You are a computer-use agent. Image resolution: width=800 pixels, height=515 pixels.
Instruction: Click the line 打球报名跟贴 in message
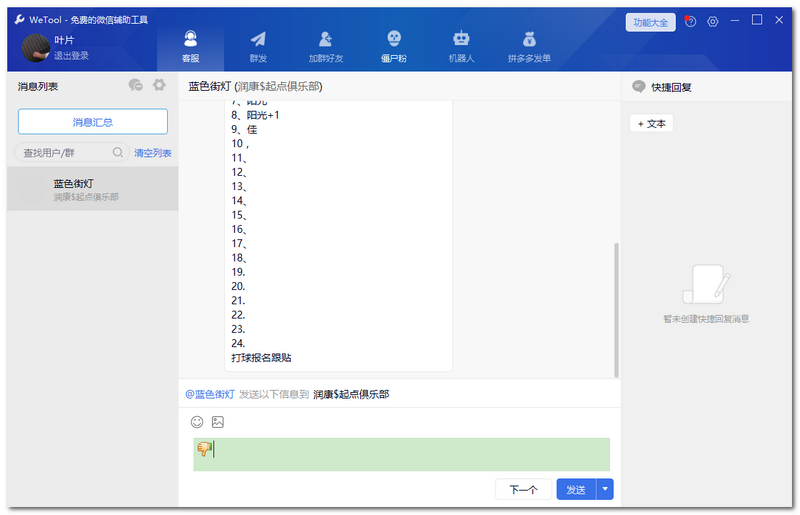coord(261,358)
